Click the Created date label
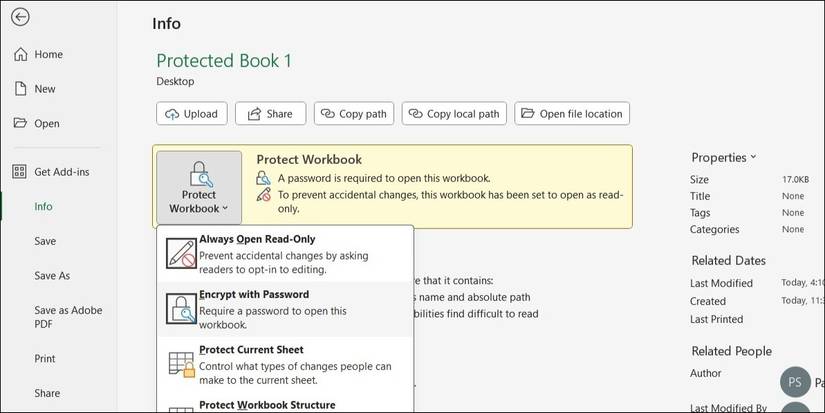Image resolution: width=825 pixels, height=413 pixels. pyautogui.click(x=708, y=301)
